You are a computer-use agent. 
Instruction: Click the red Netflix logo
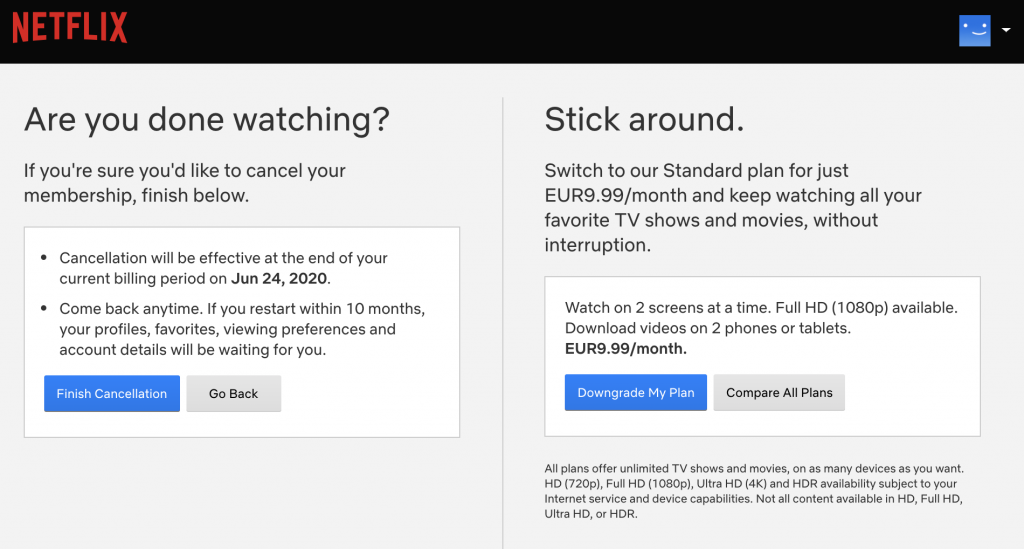click(x=70, y=27)
